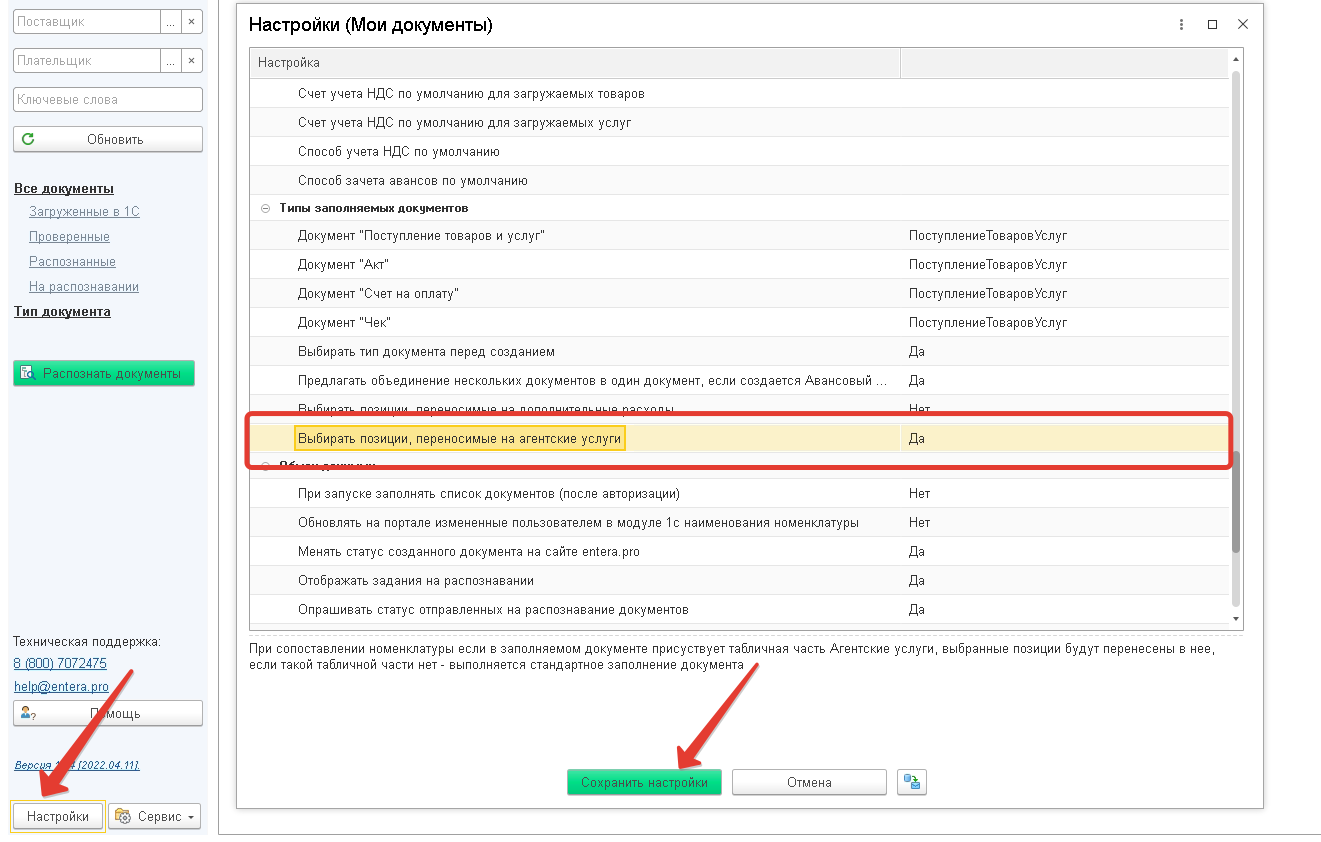
Task: Clear the Плательщик field with its x button
Action: tap(193, 60)
